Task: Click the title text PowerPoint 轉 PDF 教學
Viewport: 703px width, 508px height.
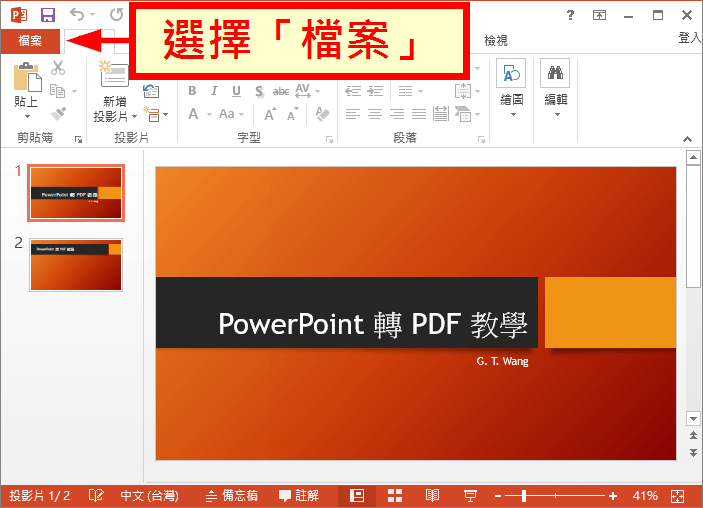Action: pos(373,324)
